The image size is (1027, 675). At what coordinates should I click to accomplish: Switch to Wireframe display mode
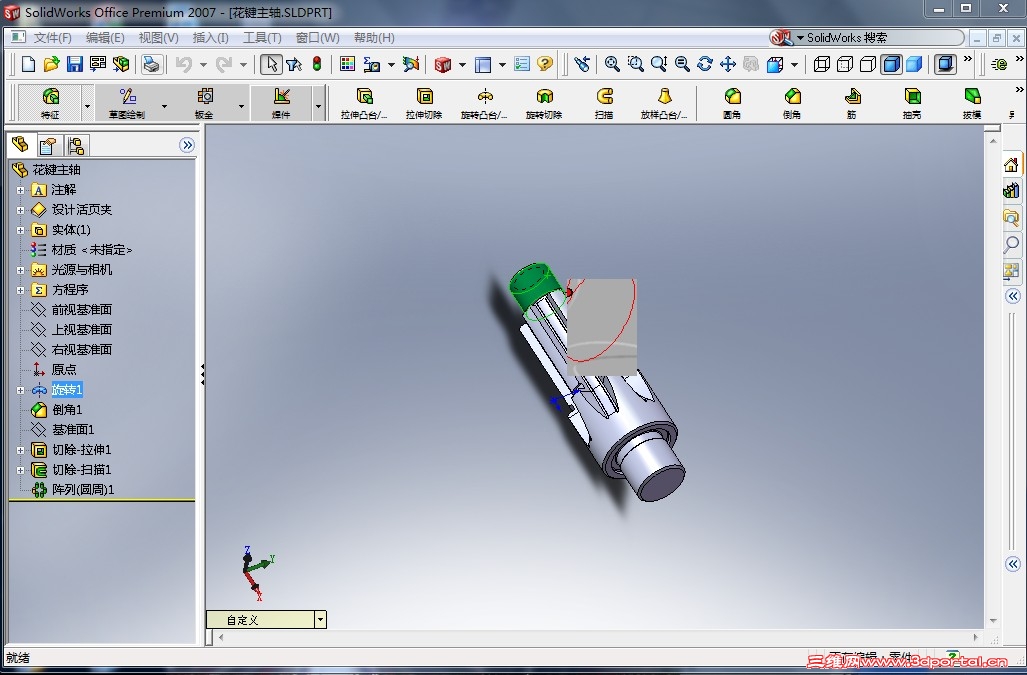coord(821,64)
